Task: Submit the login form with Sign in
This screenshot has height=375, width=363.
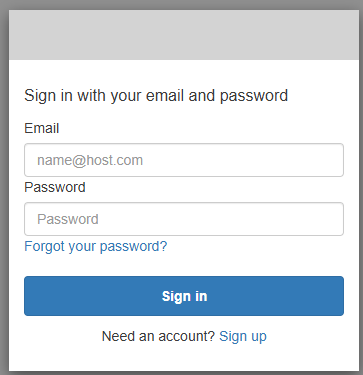Action: [184, 296]
